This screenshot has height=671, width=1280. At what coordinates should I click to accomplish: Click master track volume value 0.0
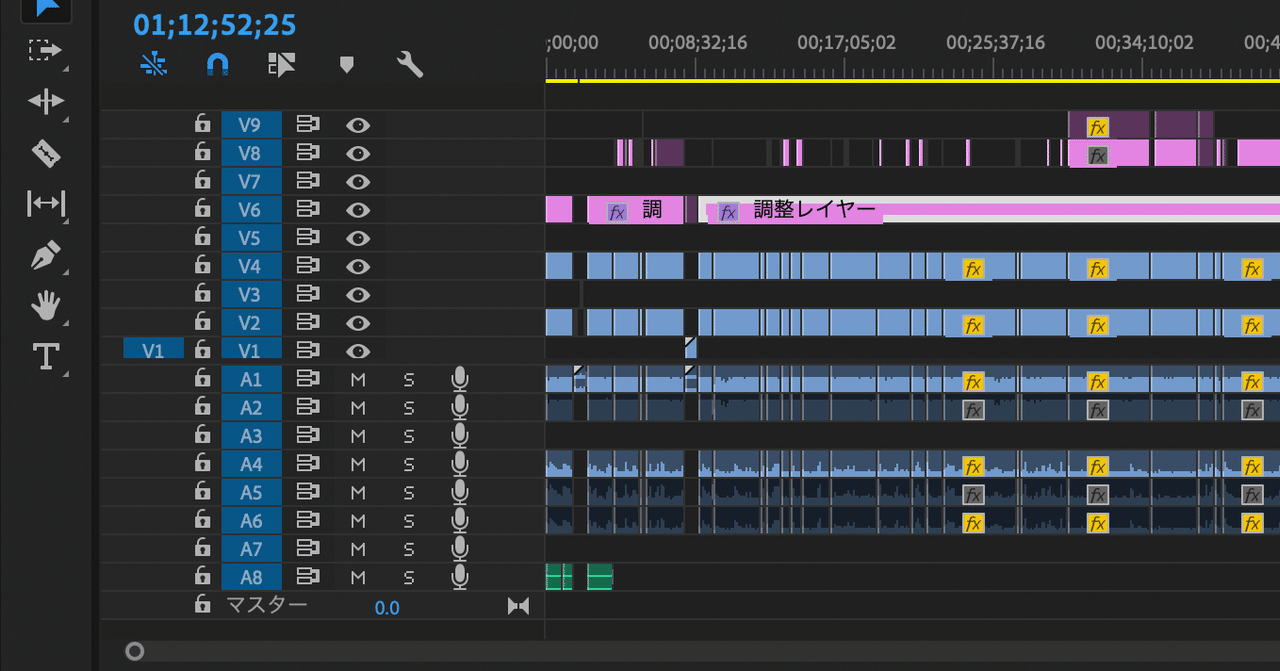(387, 607)
